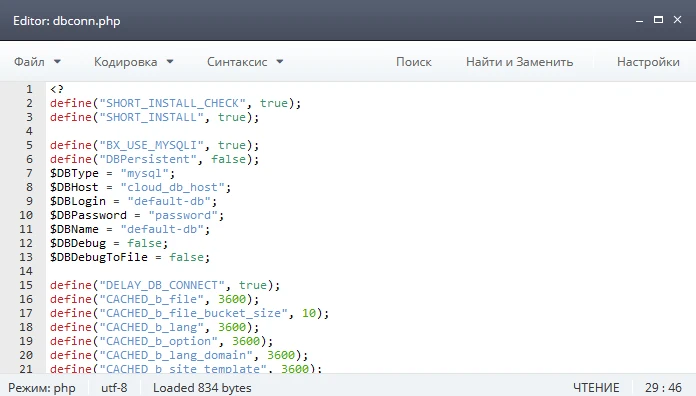Click the $DBLogin variable
The height and width of the screenshot is (396, 696).
coord(78,201)
